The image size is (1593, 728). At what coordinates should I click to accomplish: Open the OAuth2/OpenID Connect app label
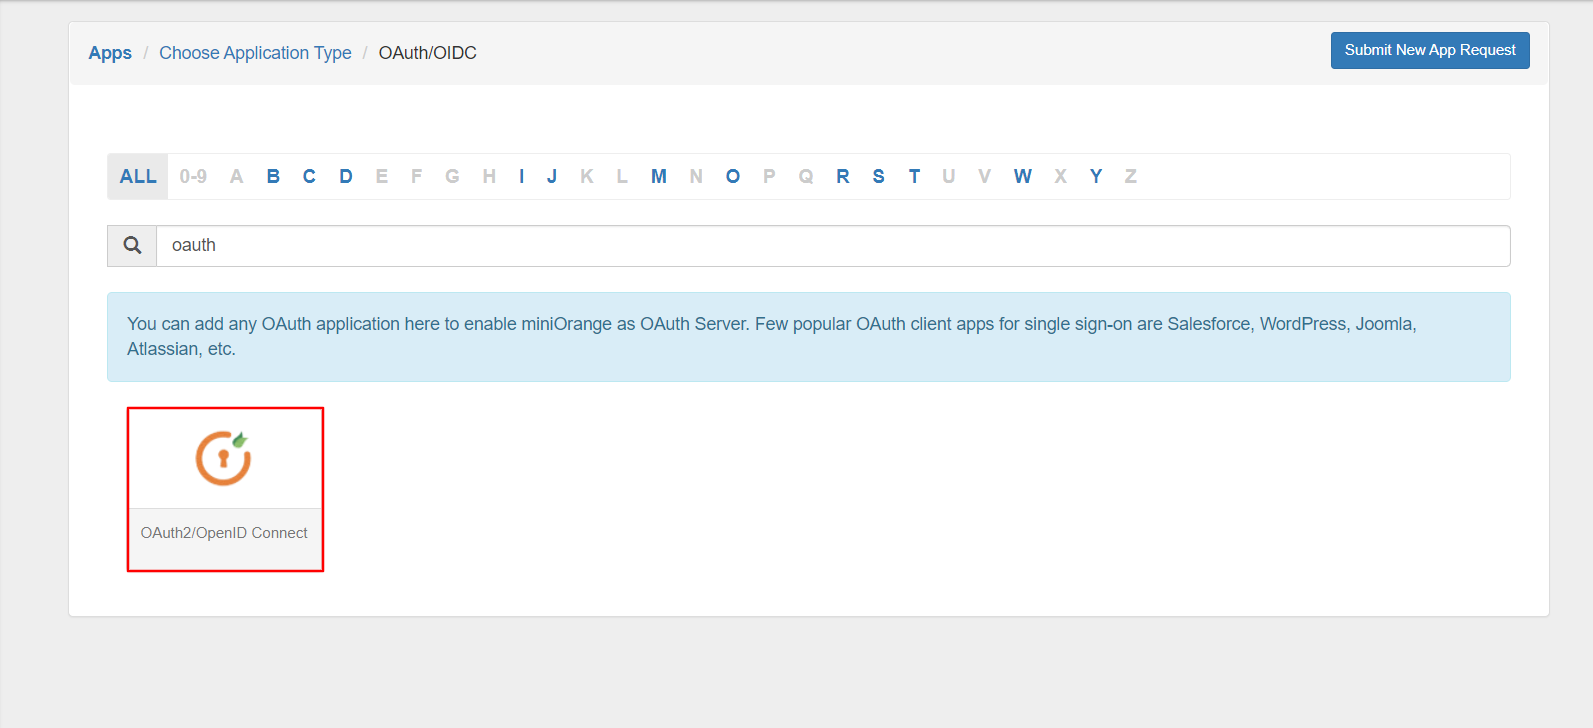224,533
